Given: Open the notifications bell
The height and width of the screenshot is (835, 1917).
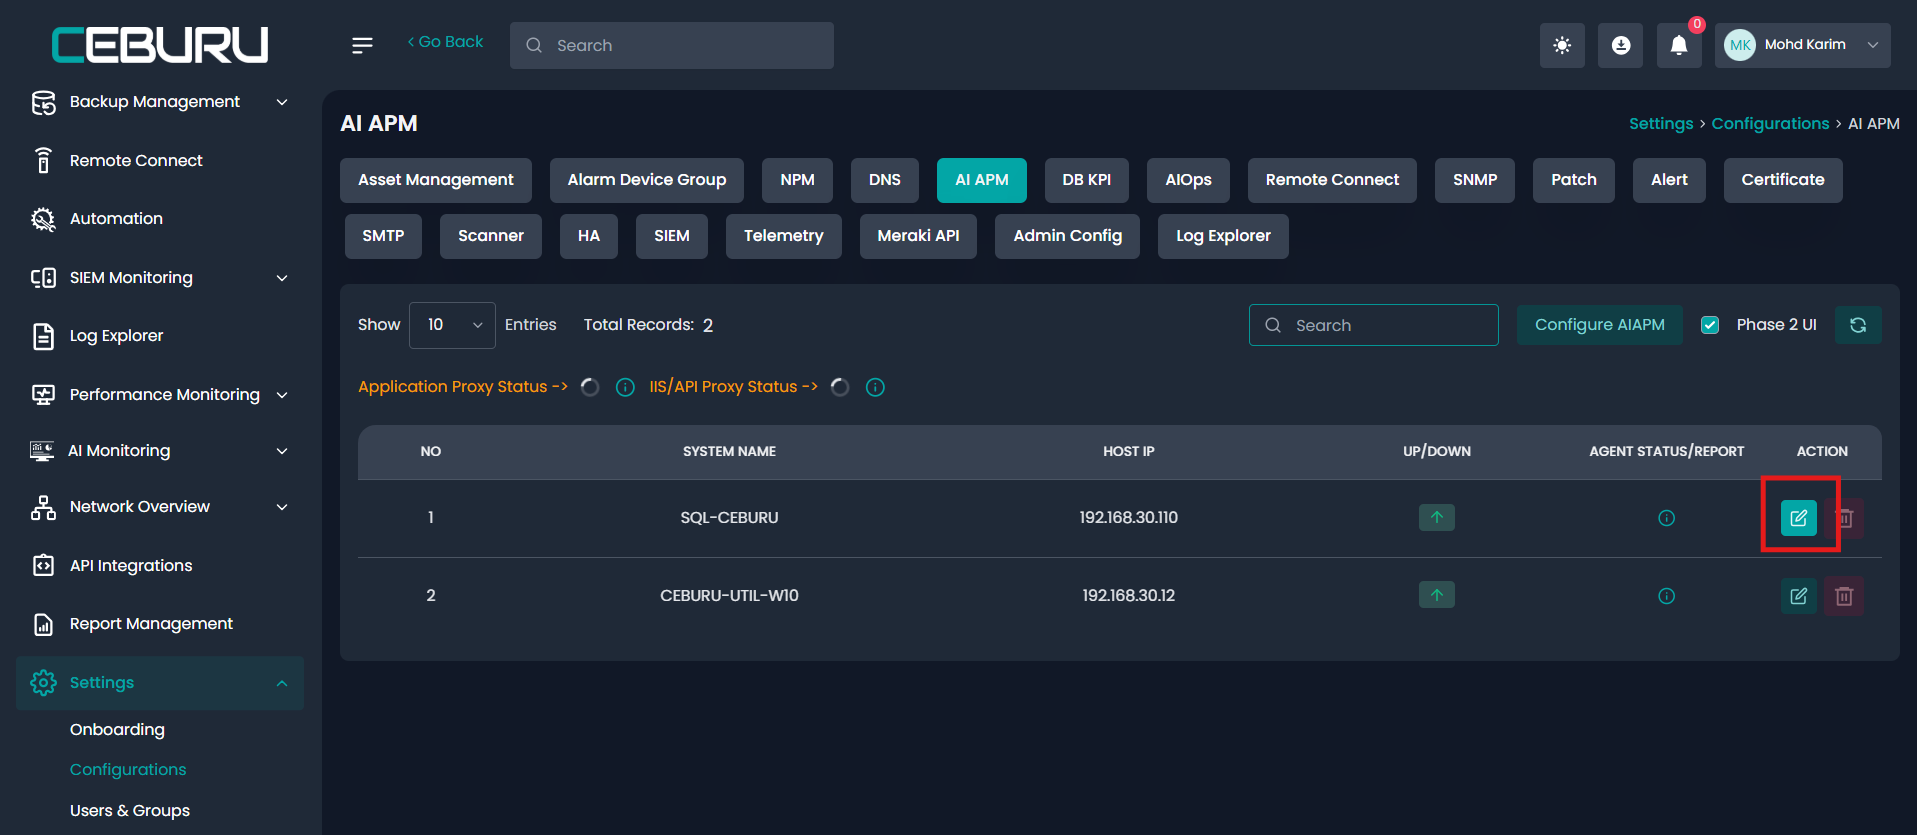Looking at the screenshot, I should pyautogui.click(x=1679, y=45).
